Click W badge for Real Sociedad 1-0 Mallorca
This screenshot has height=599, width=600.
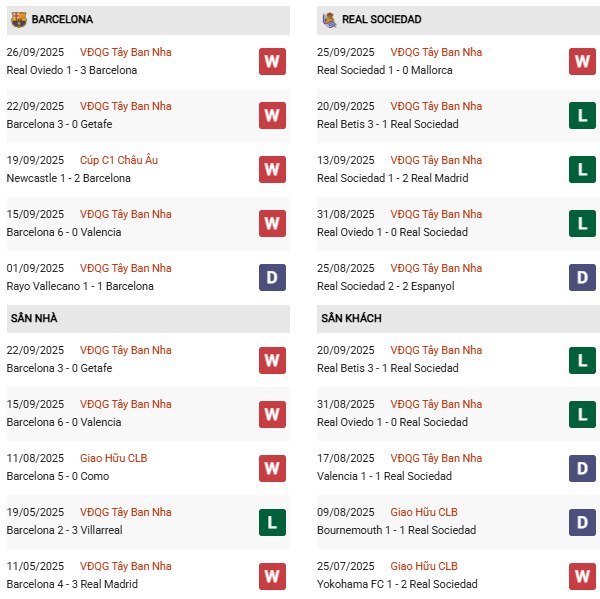(582, 61)
